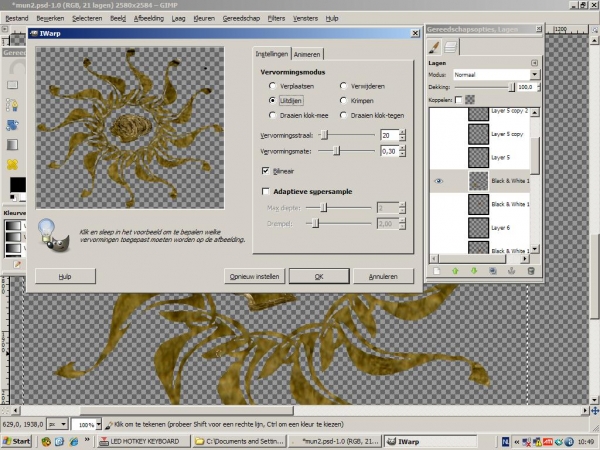The height and width of the screenshot is (450, 600).
Task: Select the Krimpen deform mode
Action: click(x=343, y=101)
